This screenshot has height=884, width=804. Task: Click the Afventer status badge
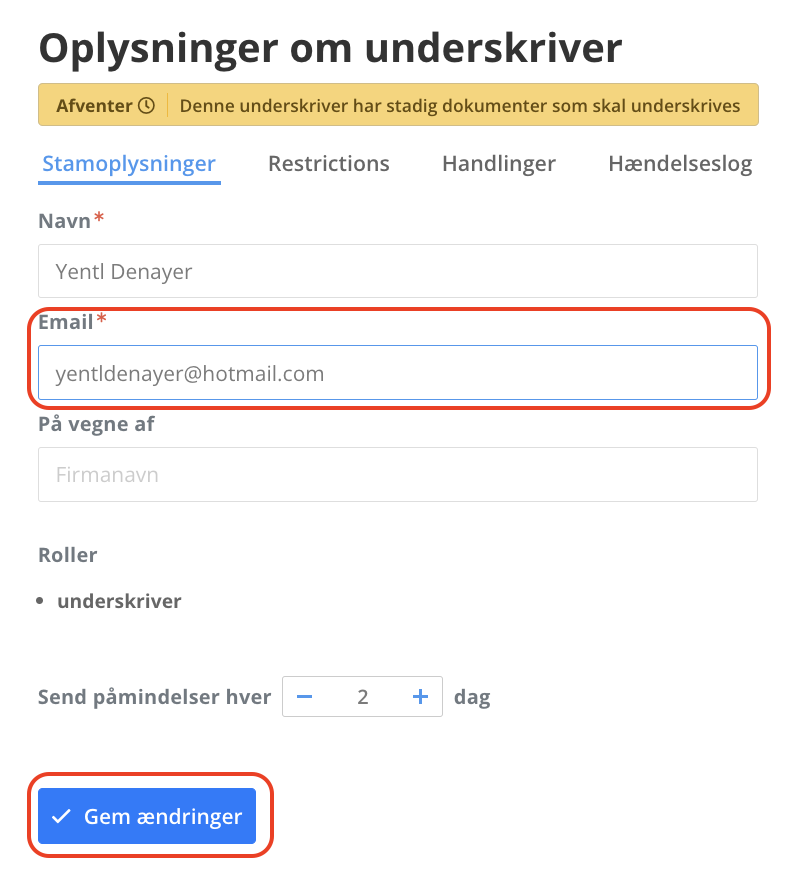tap(105, 105)
